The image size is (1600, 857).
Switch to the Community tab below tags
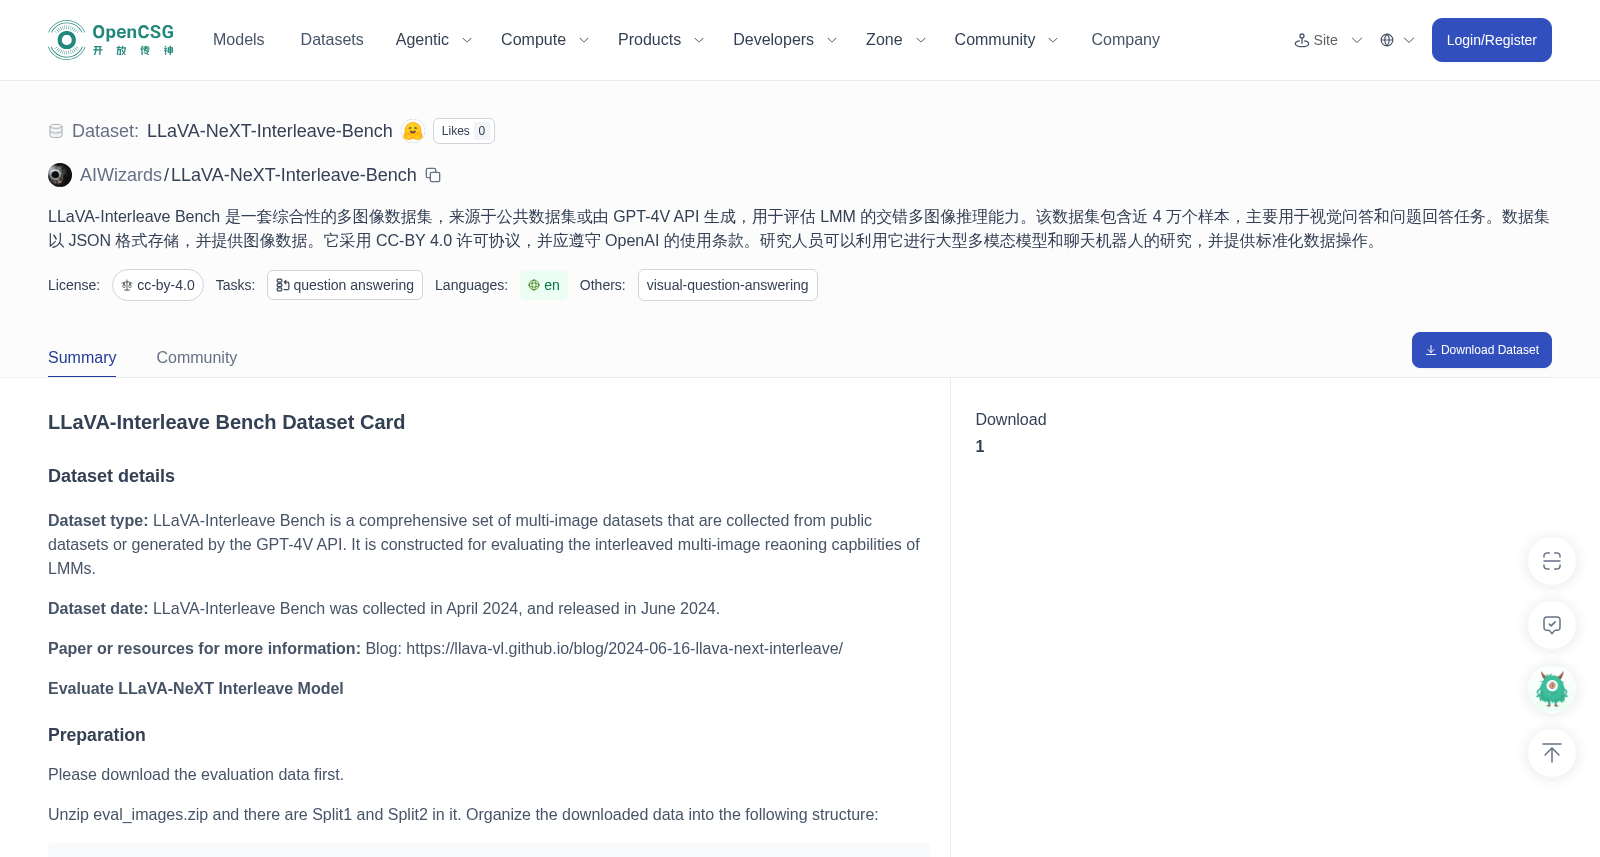[197, 358]
